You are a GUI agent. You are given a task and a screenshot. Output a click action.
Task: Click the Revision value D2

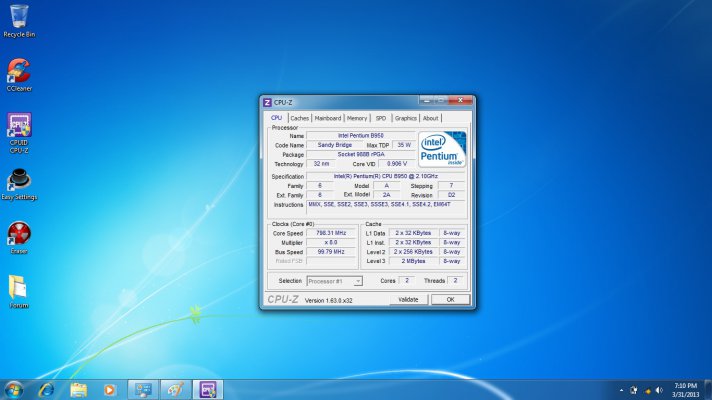pos(451,195)
